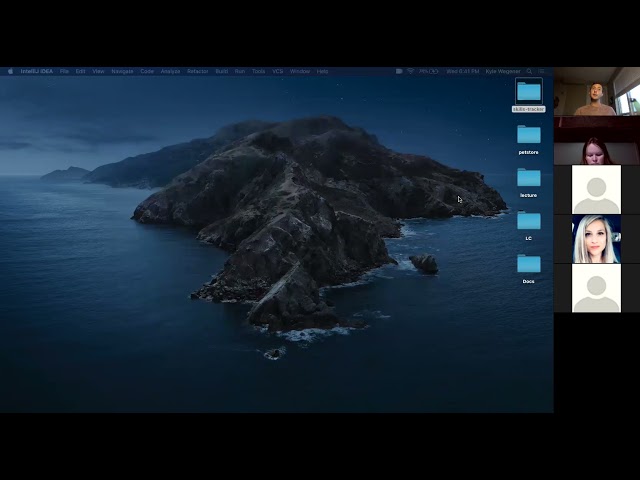Select the lecture folder icon

coord(529,178)
